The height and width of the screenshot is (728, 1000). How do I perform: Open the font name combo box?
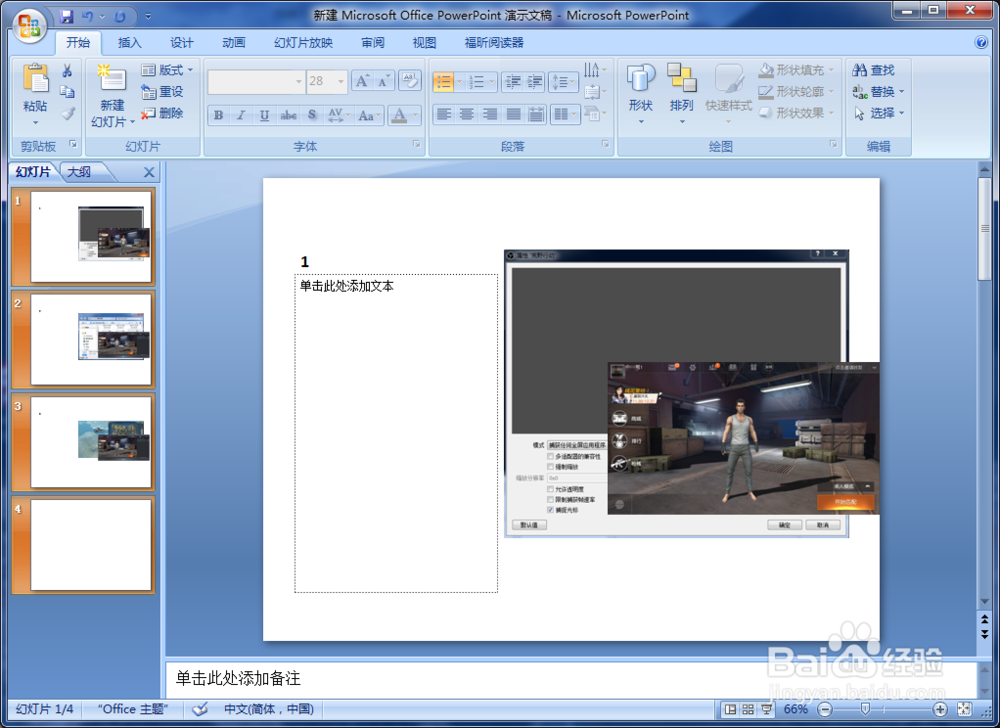click(x=255, y=82)
